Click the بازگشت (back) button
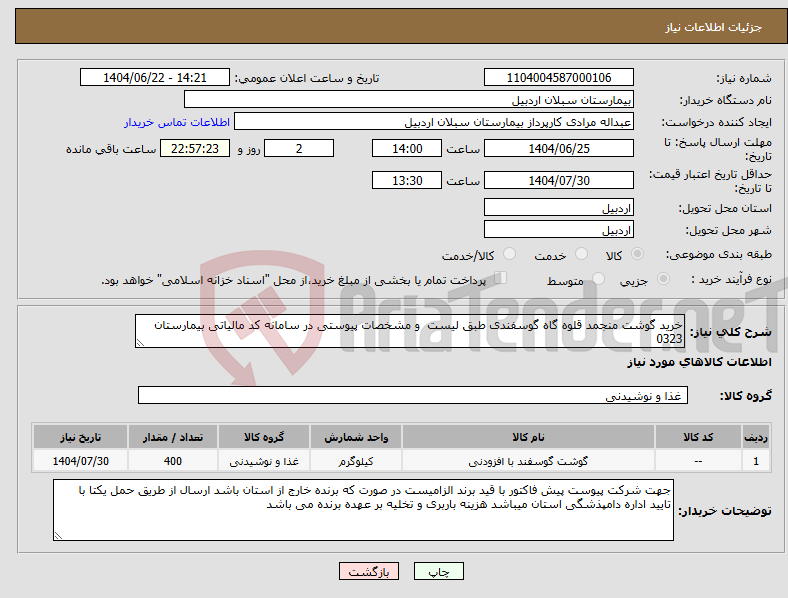This screenshot has height=598, width=788. coord(369,571)
